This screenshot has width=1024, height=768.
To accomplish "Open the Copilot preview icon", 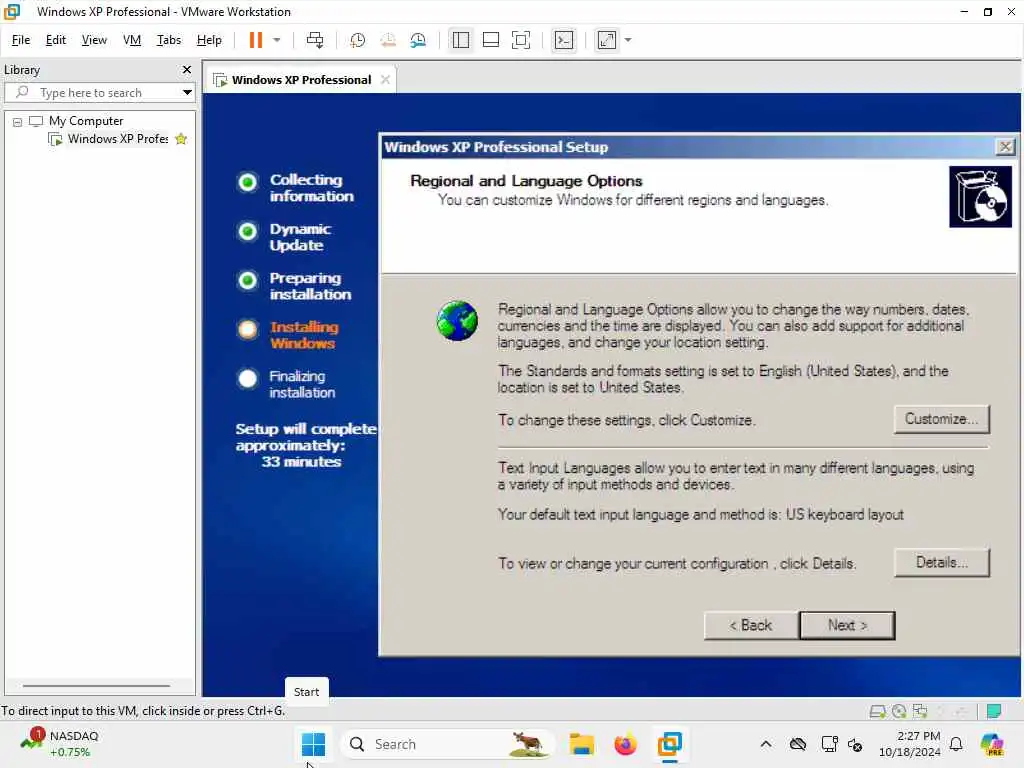I will (992, 744).
